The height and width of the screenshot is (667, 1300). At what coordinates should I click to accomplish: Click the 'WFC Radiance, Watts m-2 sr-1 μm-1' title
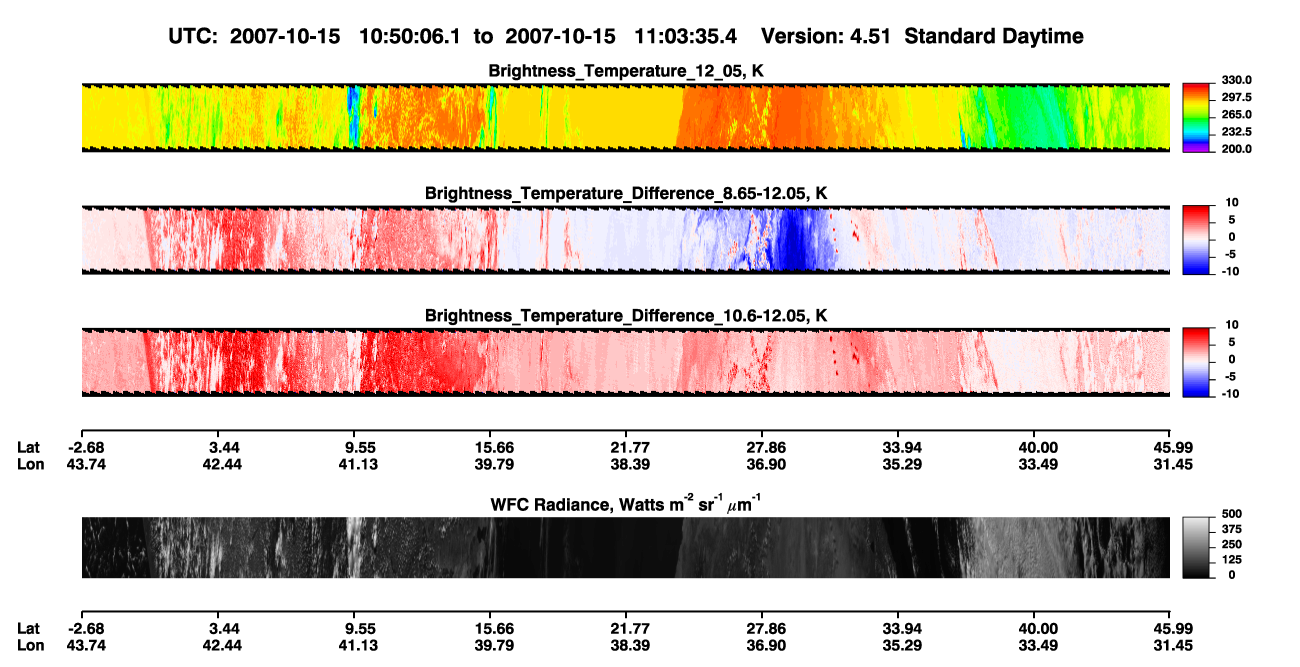pos(627,505)
